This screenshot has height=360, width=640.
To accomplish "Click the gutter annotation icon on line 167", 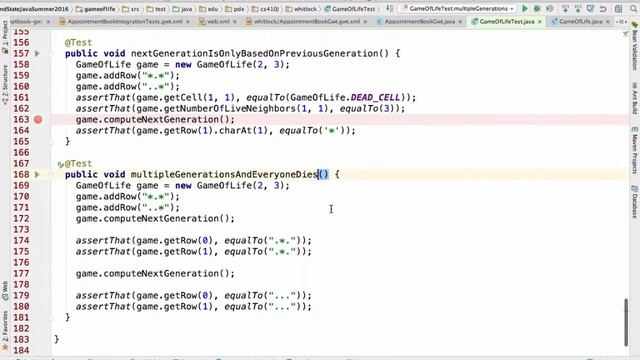I will coord(60,164).
